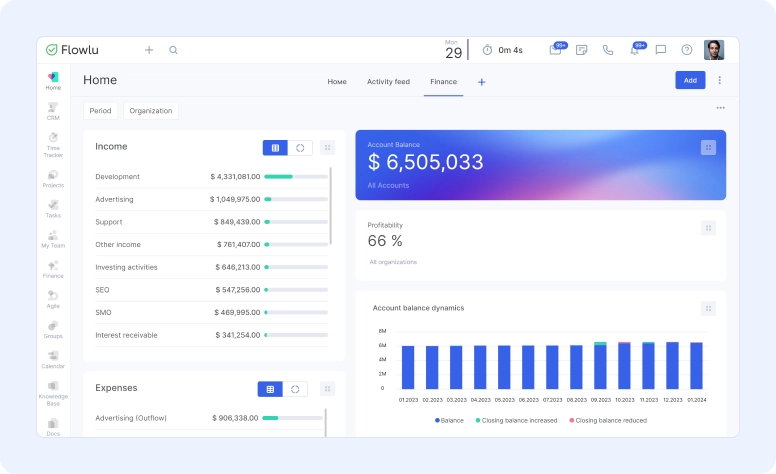Open the Tasks module in sidebar

(53, 209)
